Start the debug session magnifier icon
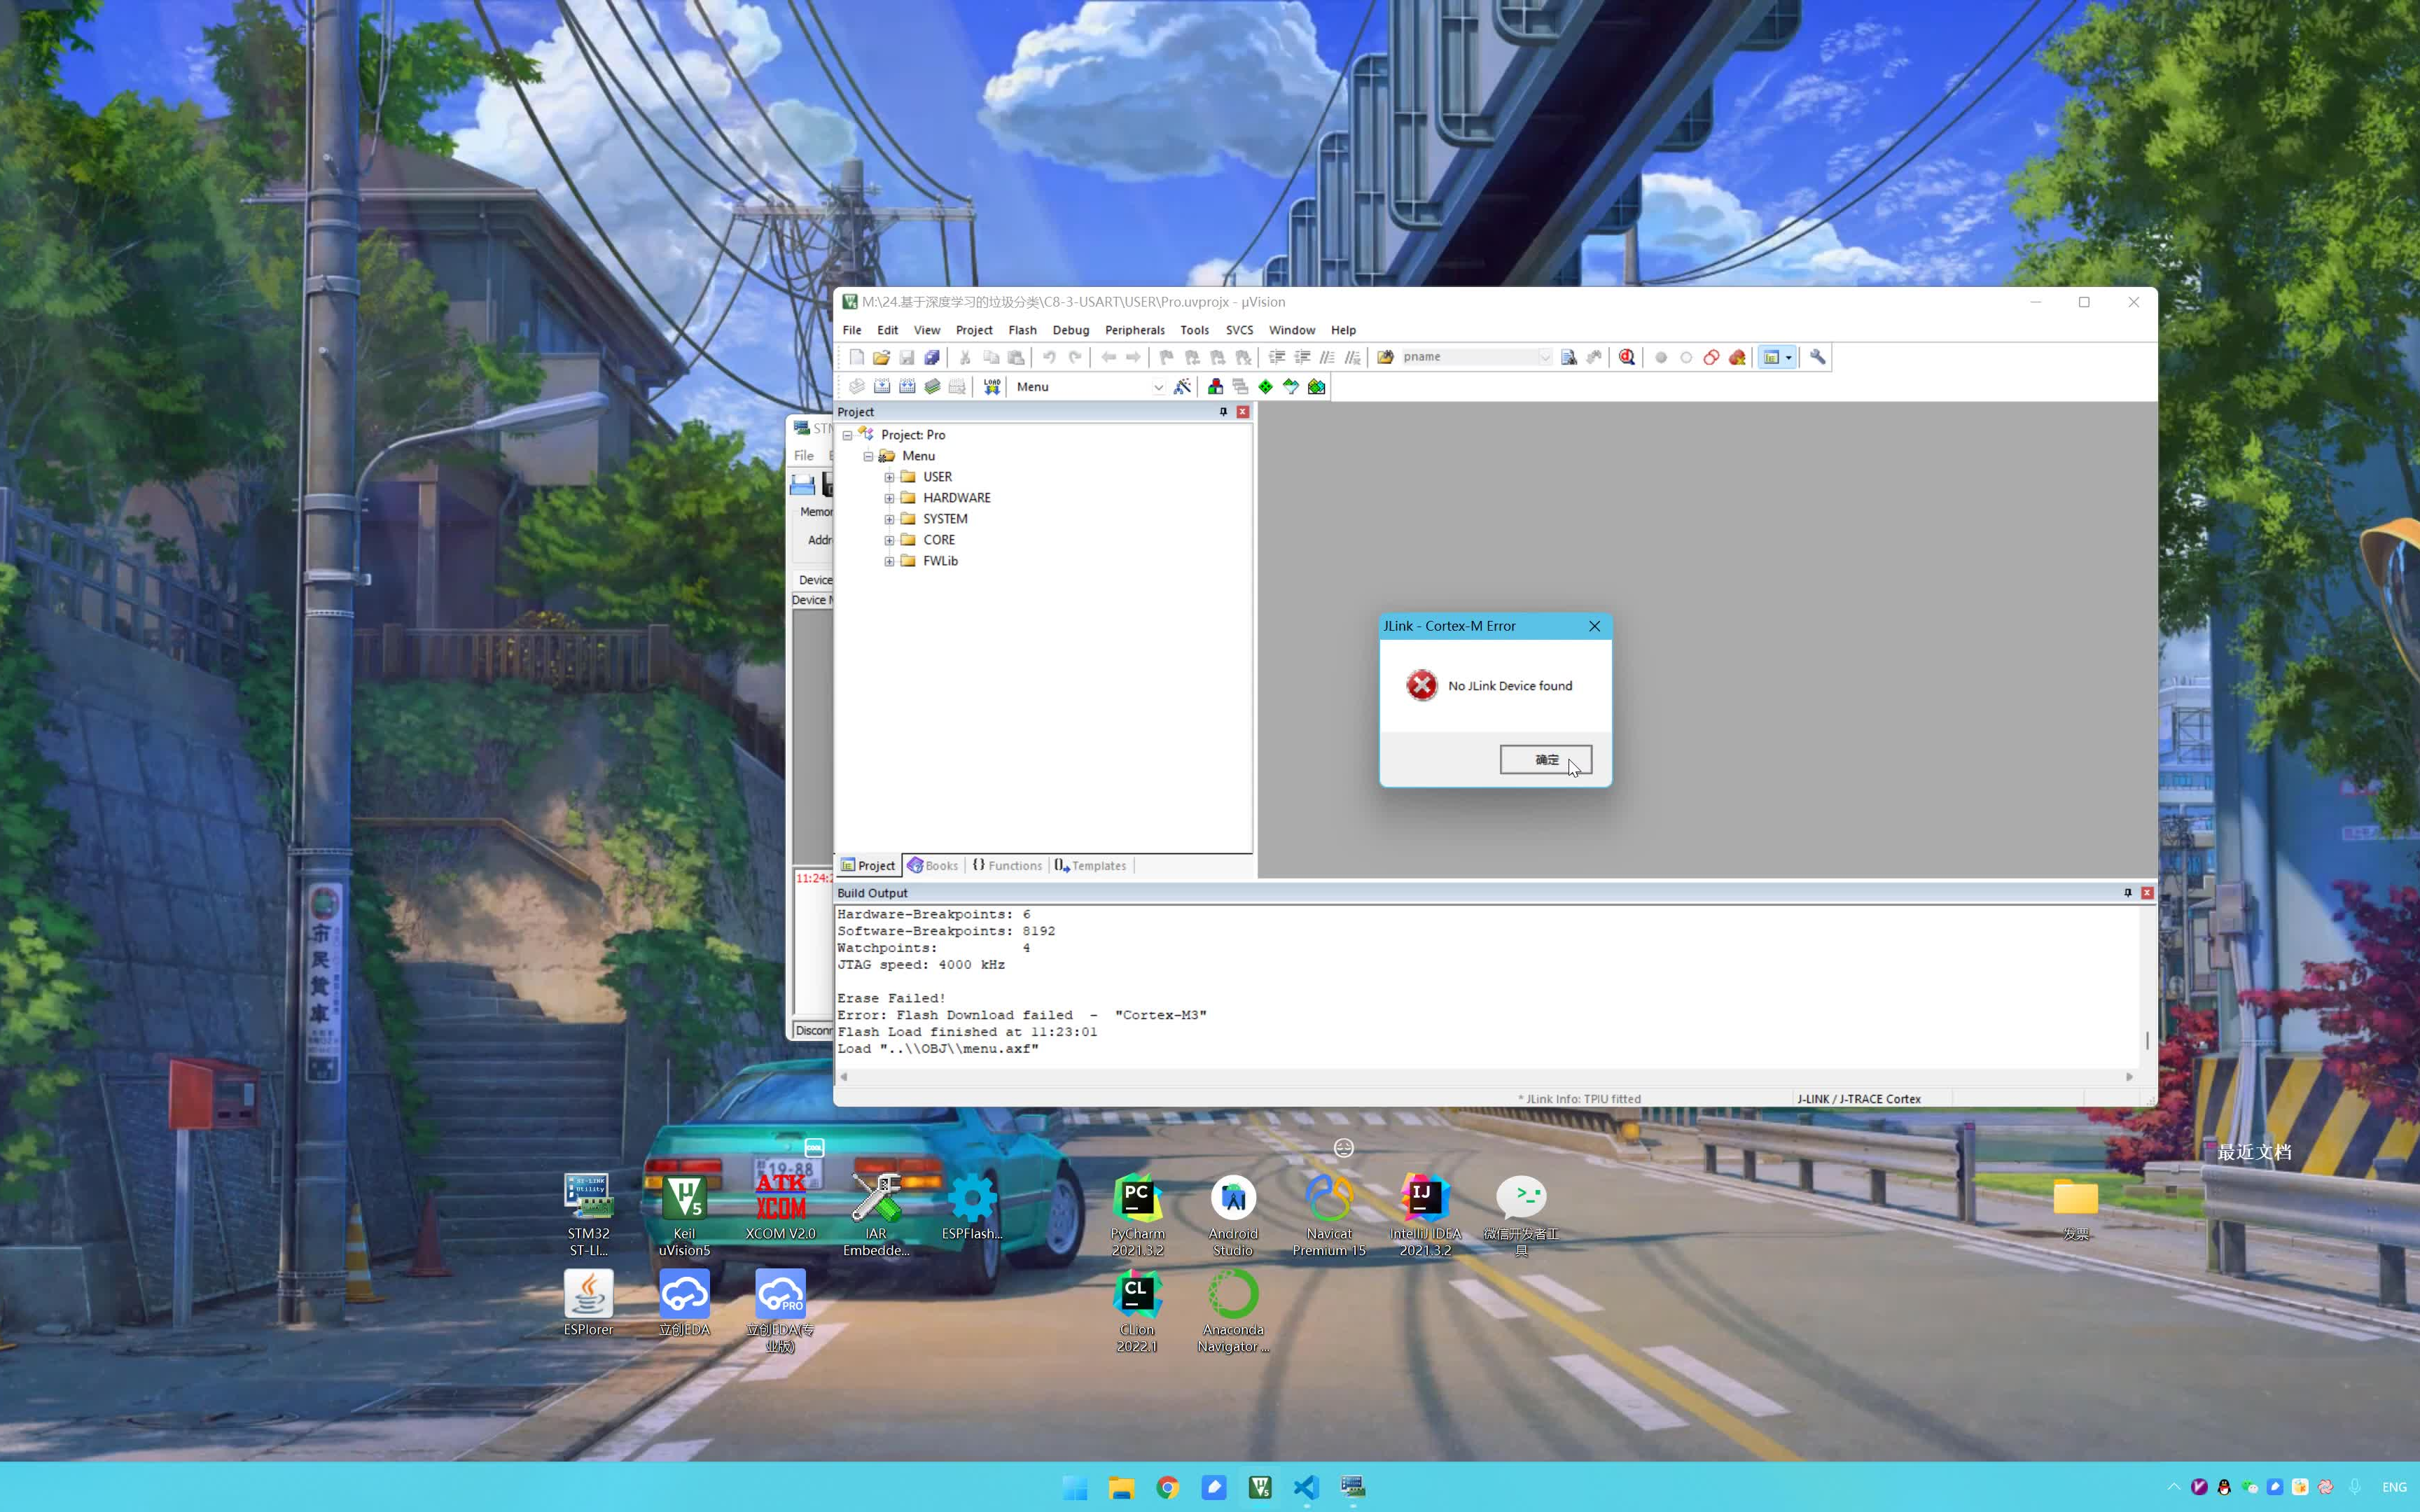 (x=1627, y=357)
